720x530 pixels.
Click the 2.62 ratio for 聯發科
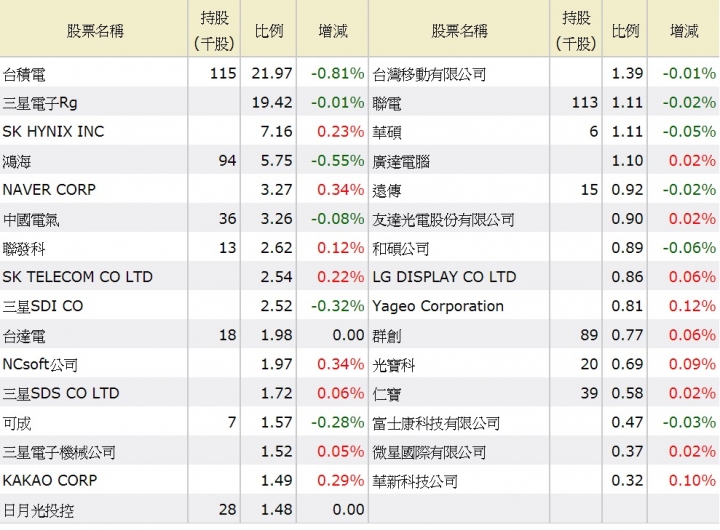click(x=276, y=248)
